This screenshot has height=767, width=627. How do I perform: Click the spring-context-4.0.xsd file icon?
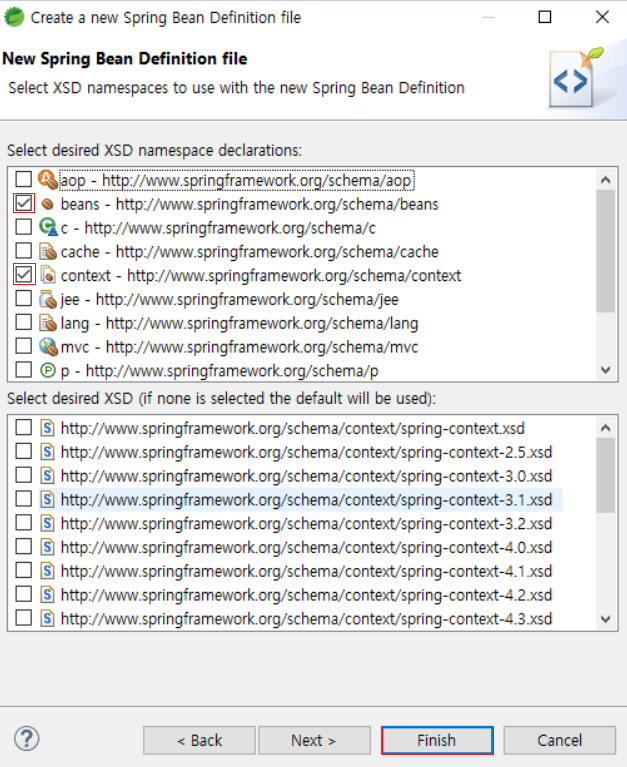coord(47,547)
